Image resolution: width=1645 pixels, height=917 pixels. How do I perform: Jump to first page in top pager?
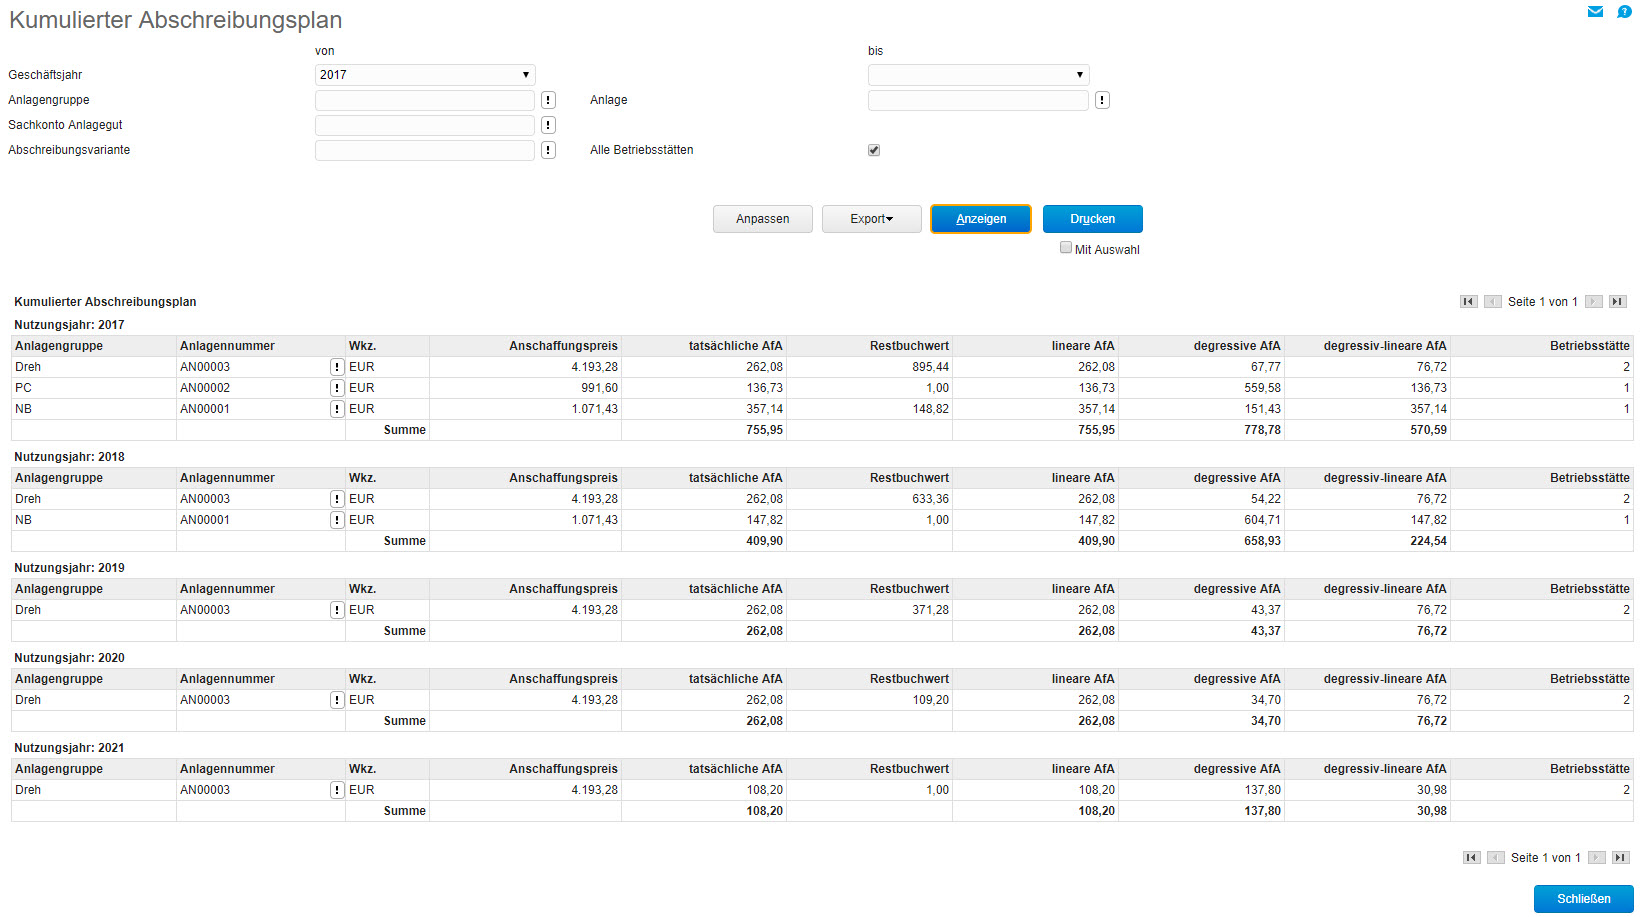coord(1468,302)
